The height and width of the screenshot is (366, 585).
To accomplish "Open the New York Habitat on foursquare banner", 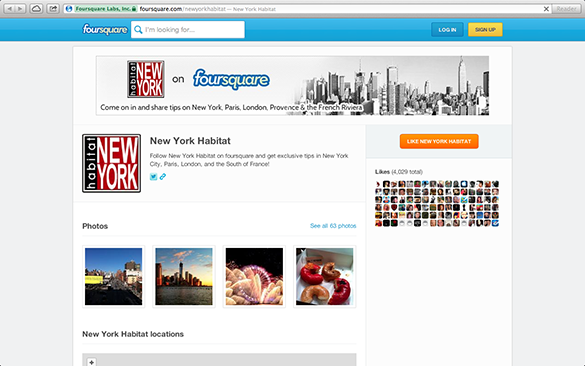I will tap(292, 85).
